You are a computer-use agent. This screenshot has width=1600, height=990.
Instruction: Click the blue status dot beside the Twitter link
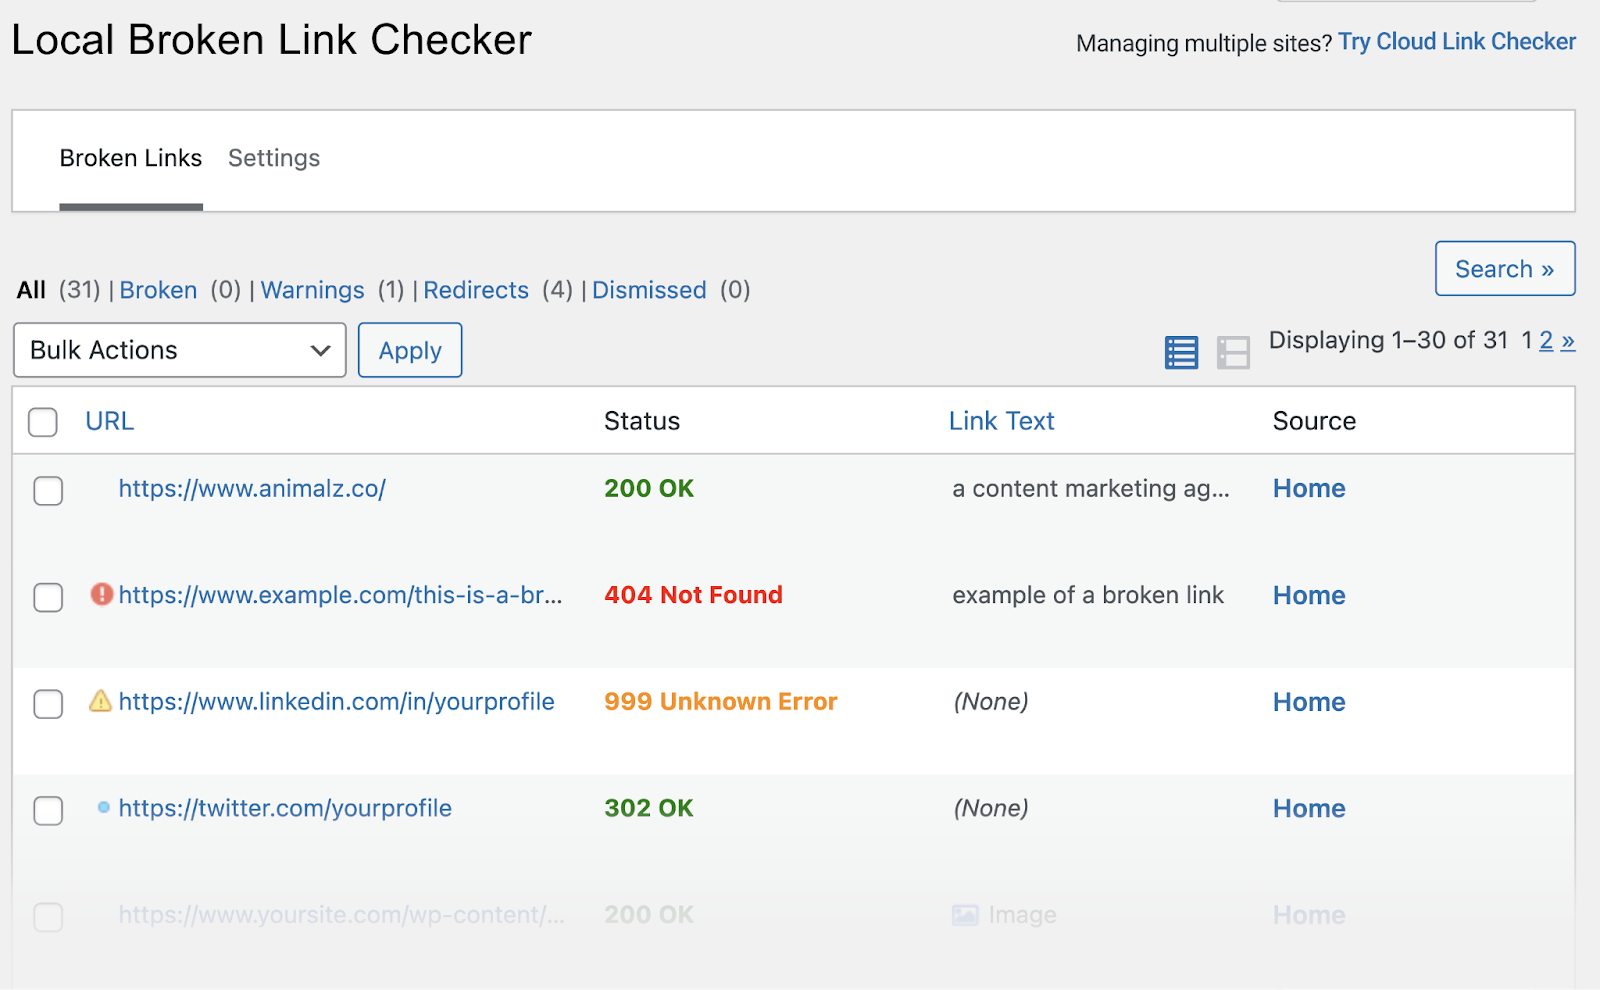103,808
